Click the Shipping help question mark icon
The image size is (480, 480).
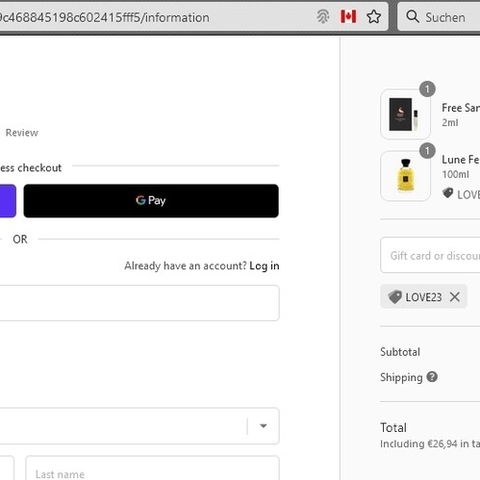(x=432, y=377)
